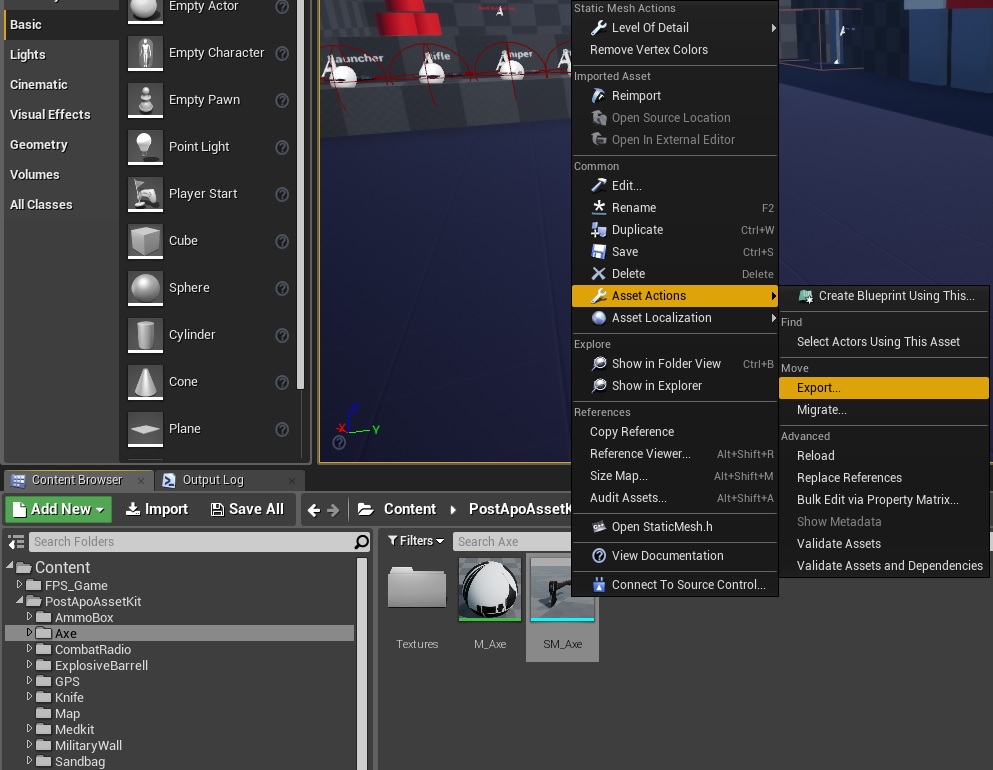
Task: Click the Point Light actor icon
Action: [x=146, y=147]
